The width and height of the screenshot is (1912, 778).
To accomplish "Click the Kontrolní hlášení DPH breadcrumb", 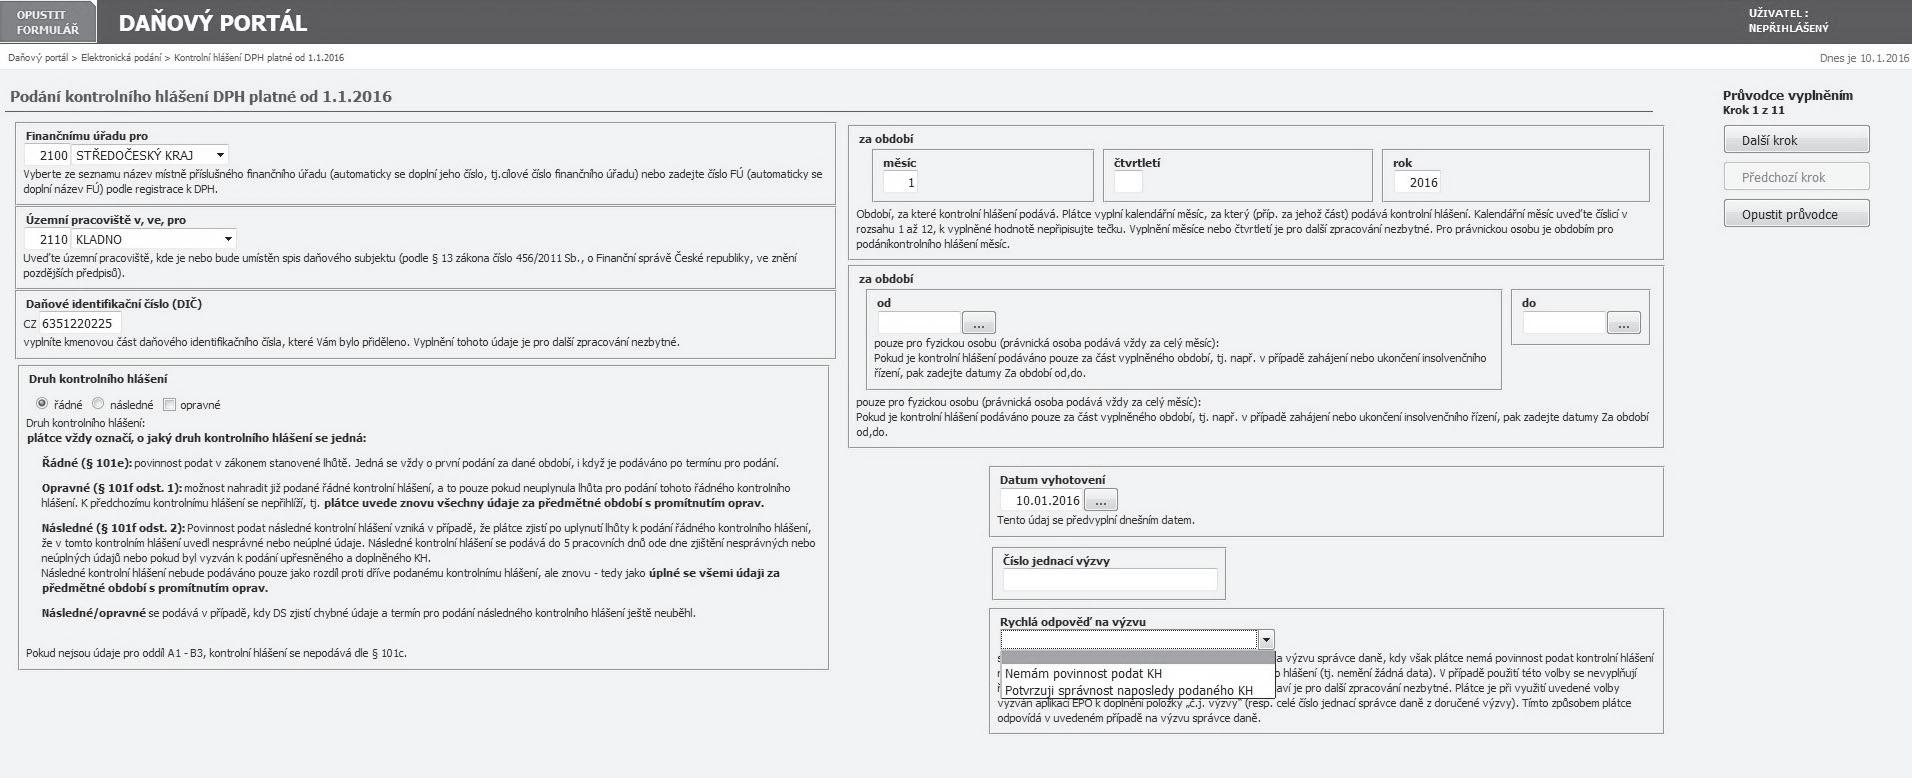I will tap(259, 58).
